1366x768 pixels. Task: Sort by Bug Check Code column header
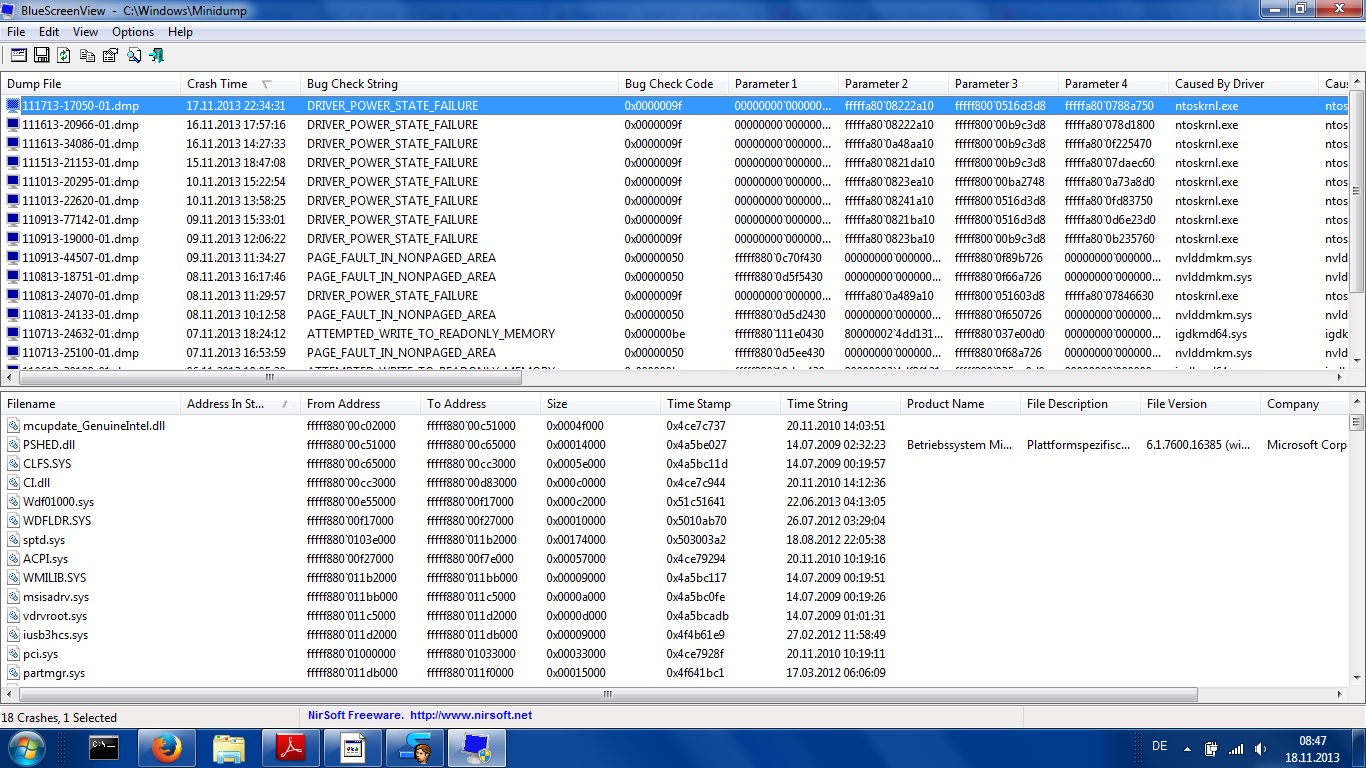click(x=673, y=84)
